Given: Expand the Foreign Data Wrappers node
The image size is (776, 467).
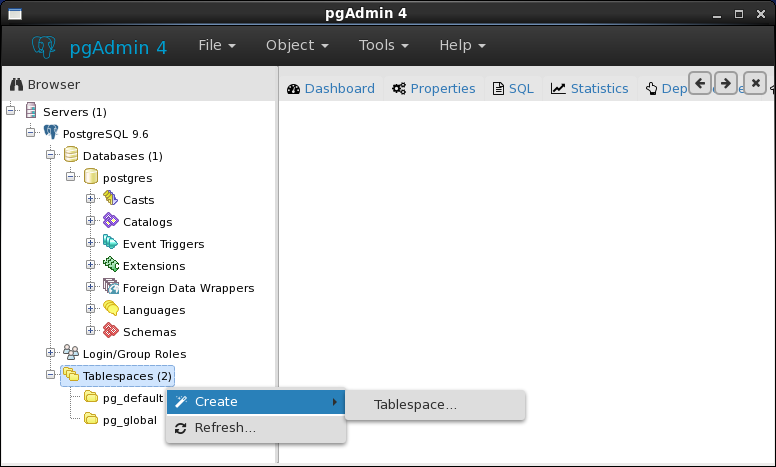Looking at the screenshot, I should pyautogui.click(x=91, y=286).
